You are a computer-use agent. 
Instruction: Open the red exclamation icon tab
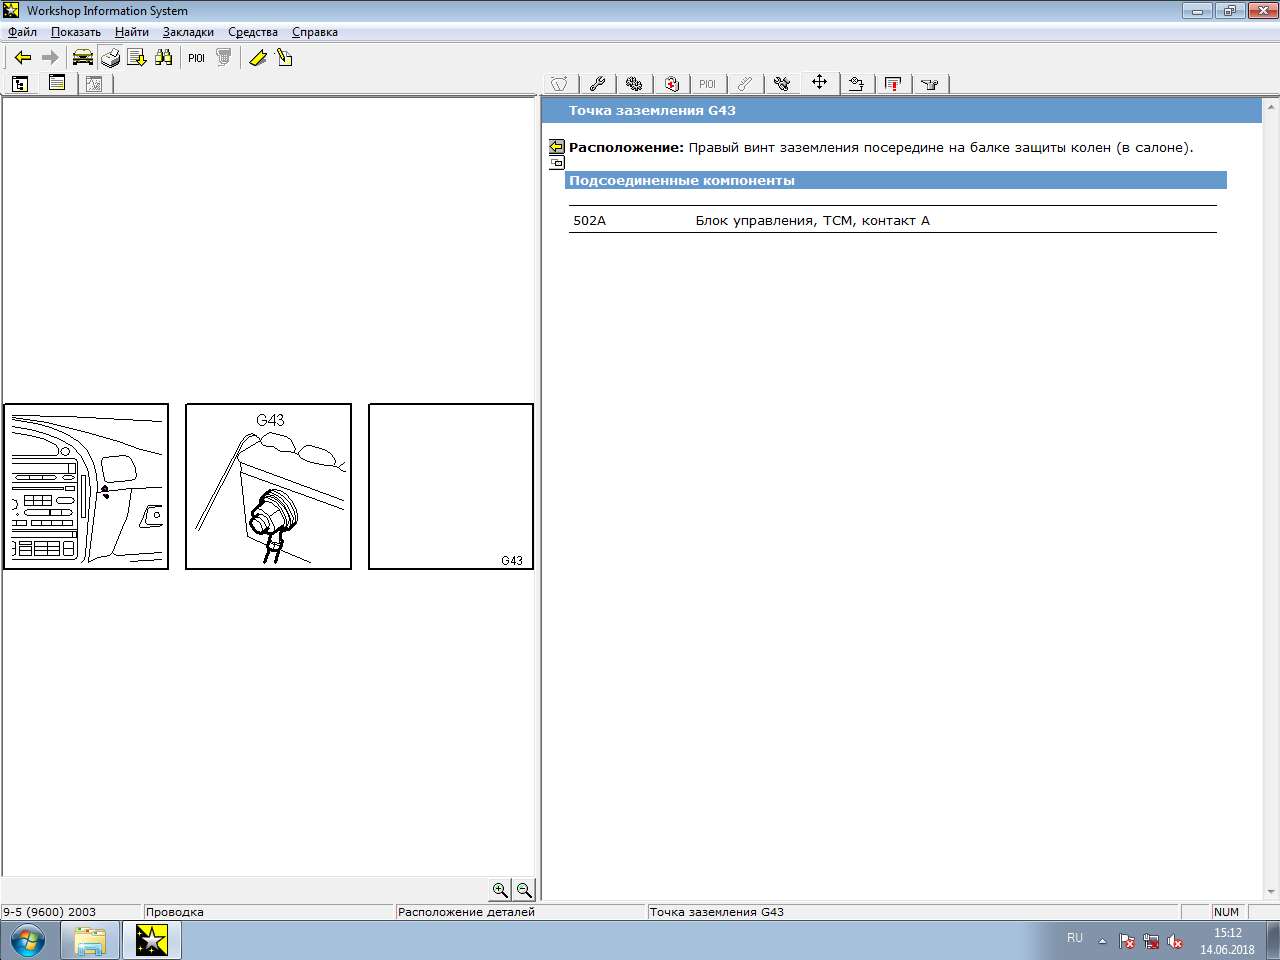click(893, 84)
